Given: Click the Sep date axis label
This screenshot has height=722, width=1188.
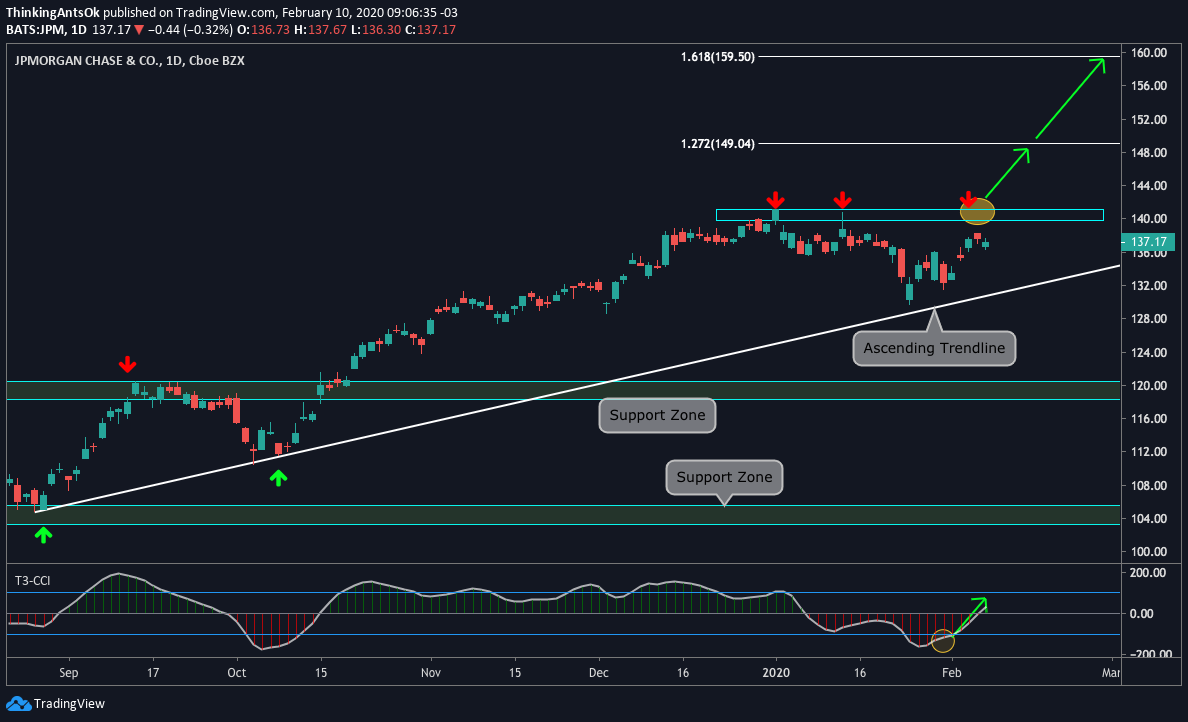Looking at the screenshot, I should pyautogui.click(x=68, y=673).
